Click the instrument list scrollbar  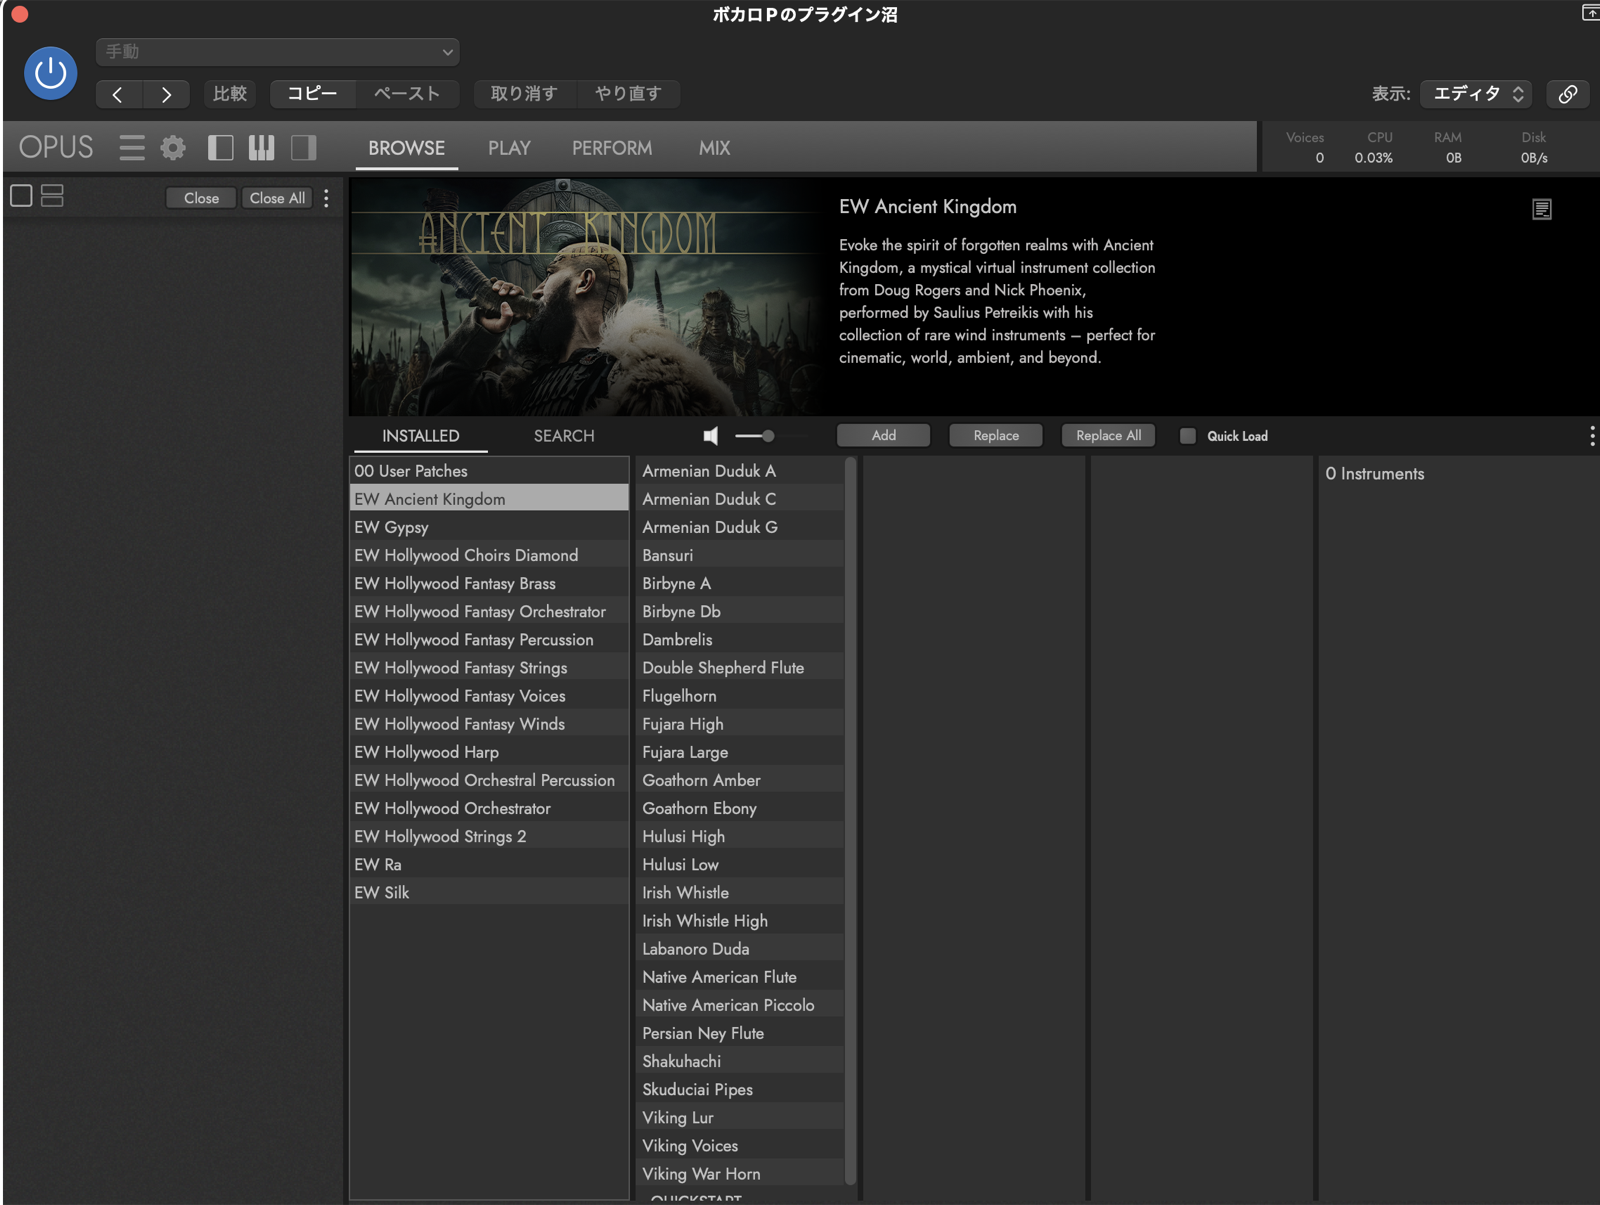pos(850,820)
